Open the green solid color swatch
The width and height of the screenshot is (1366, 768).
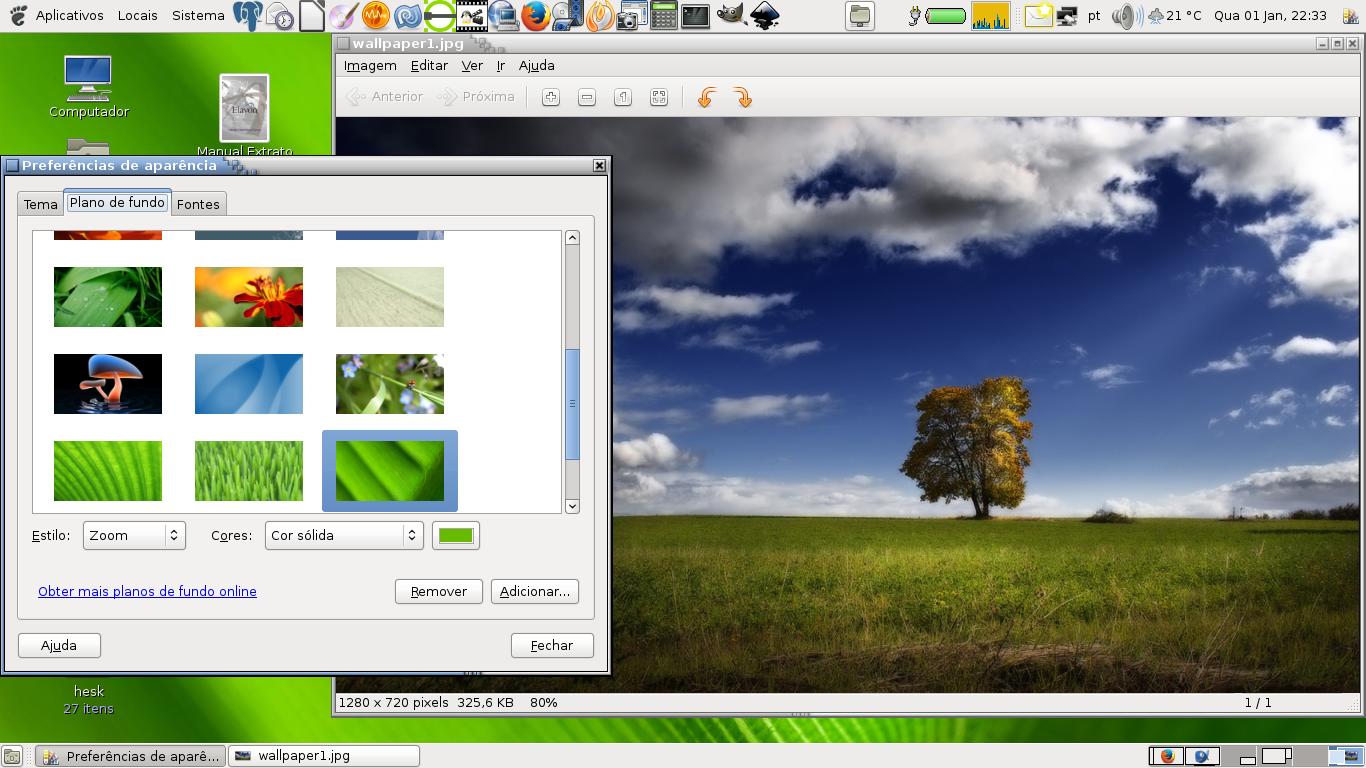click(x=456, y=535)
